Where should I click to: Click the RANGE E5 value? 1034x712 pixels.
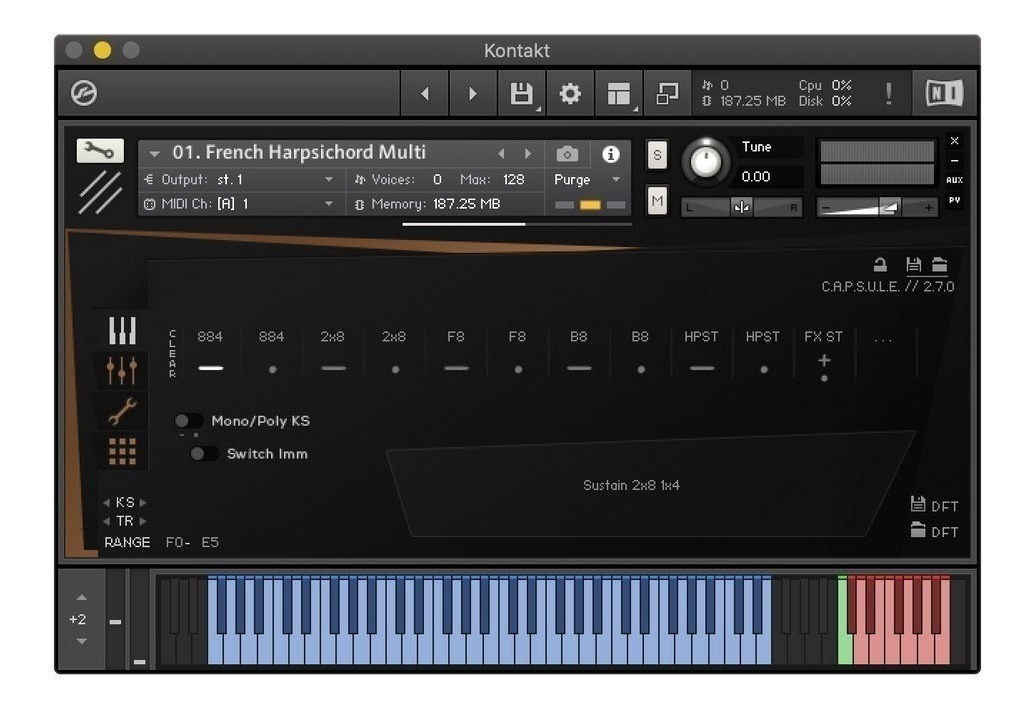pos(210,543)
